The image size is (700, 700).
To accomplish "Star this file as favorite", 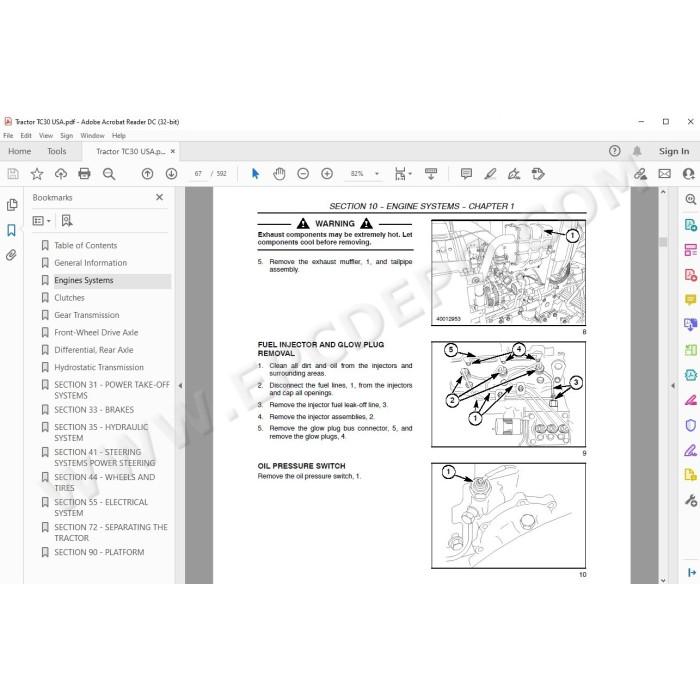I will point(37,174).
